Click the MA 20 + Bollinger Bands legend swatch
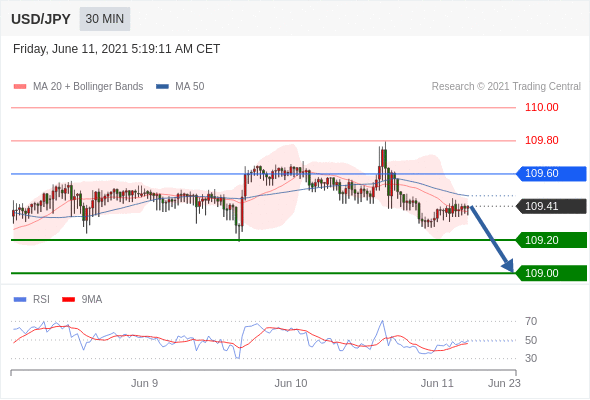Screen dimensions: 590x400 click(x=20, y=87)
